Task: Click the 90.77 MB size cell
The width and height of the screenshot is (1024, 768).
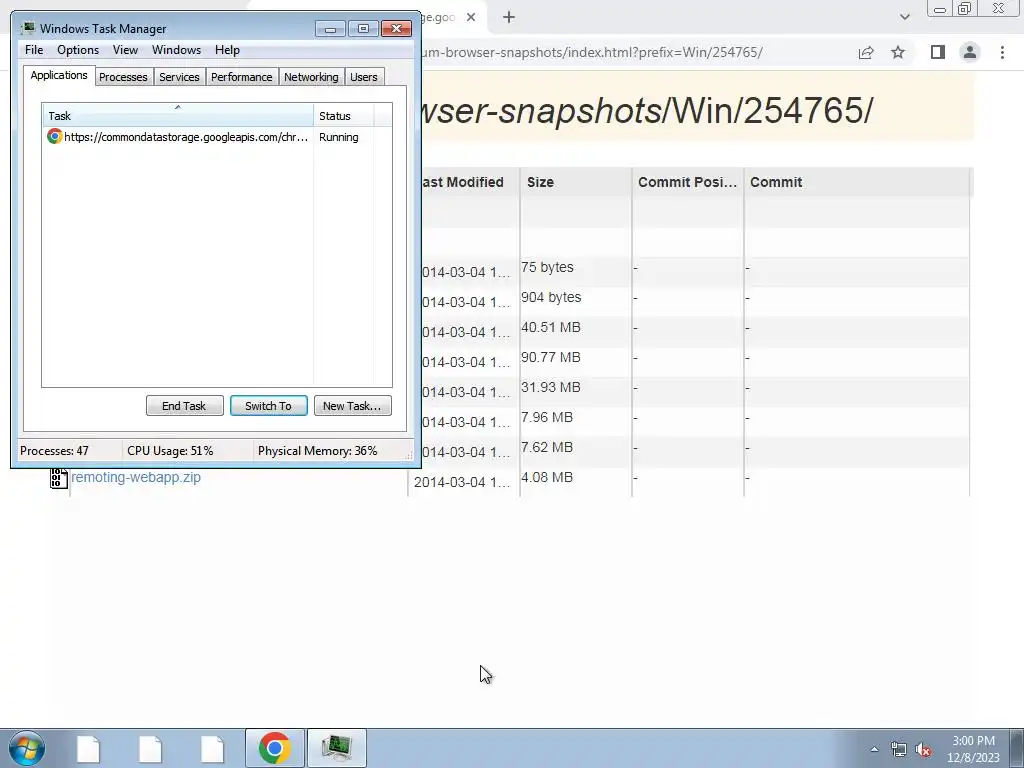Action: (x=551, y=357)
